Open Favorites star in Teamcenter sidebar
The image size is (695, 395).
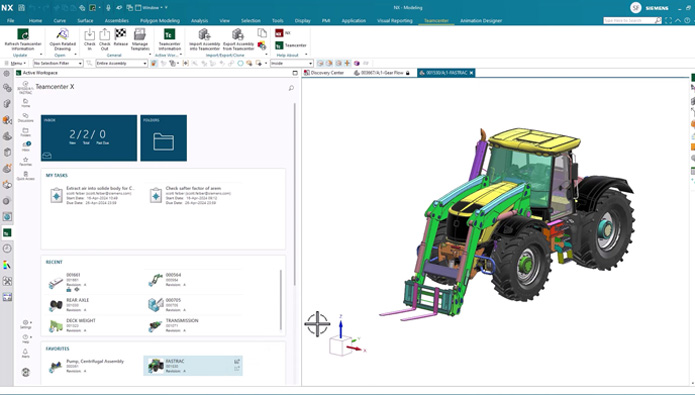pyautogui.click(x=26, y=161)
